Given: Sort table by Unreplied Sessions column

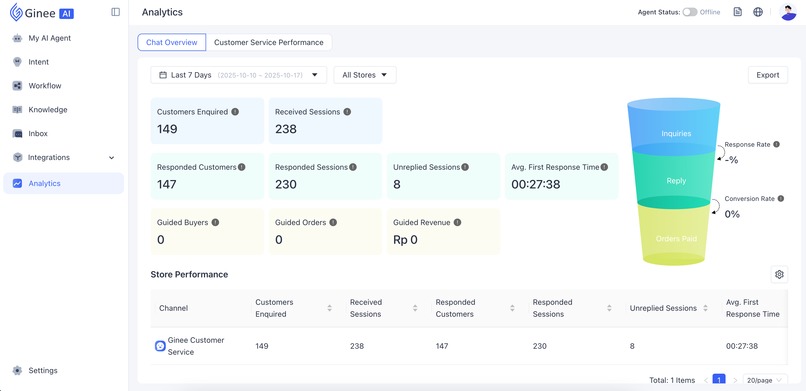Looking at the screenshot, I should coord(705,308).
